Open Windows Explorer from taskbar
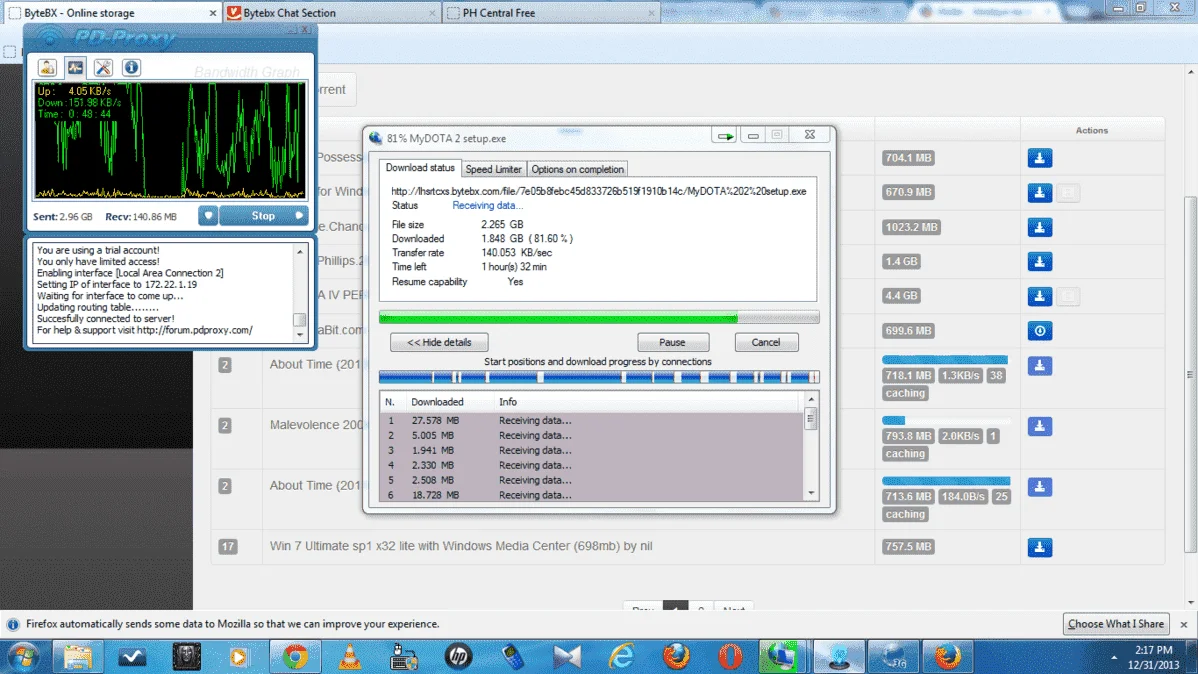 point(77,656)
